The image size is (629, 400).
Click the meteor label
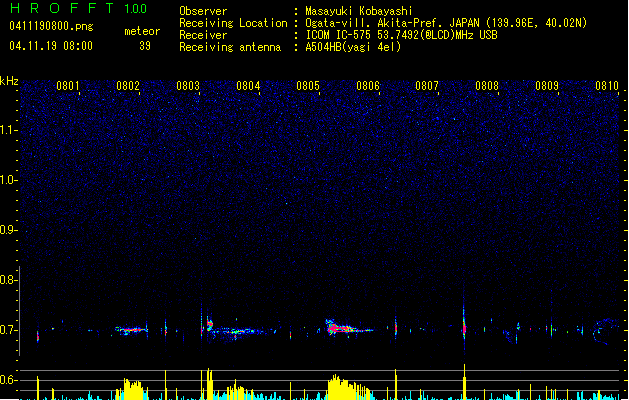[142, 31]
